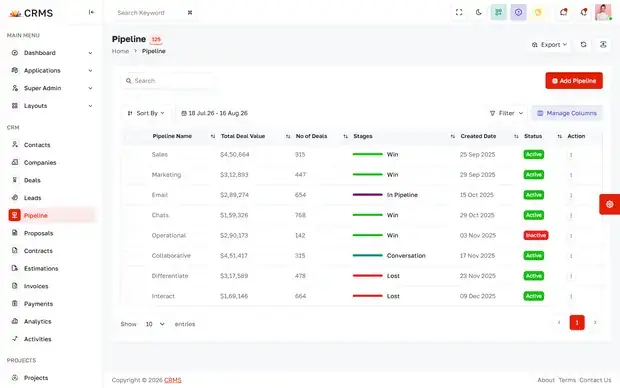Sort by Created Date column arrows

click(516, 136)
